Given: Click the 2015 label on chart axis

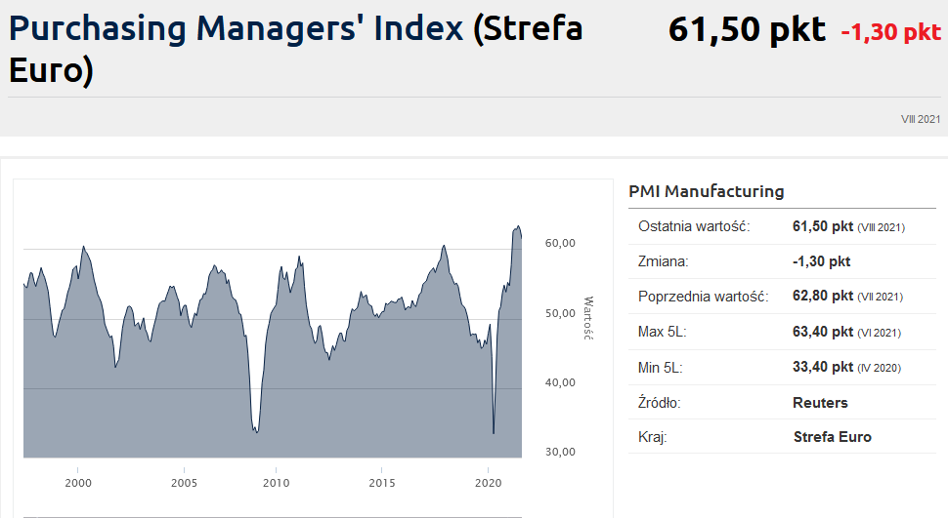Looking at the screenshot, I should pyautogui.click(x=381, y=483).
